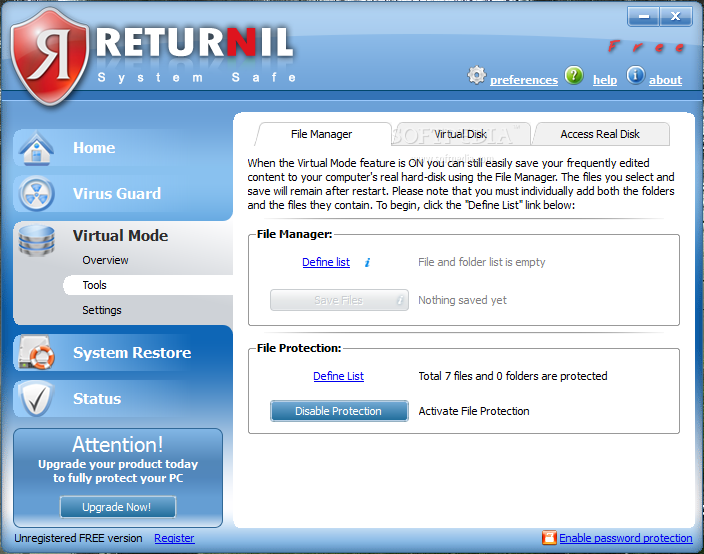Click Define List in File Protection
This screenshot has width=704, height=554.
coord(339,376)
